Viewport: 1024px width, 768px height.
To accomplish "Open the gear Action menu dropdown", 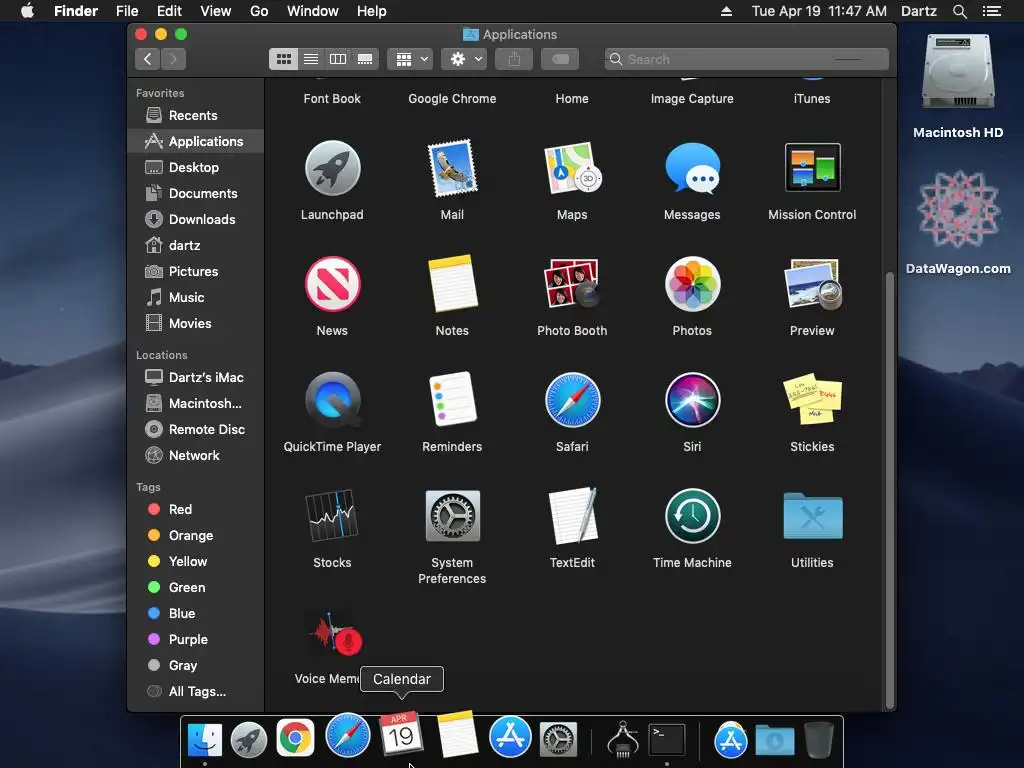I will pyautogui.click(x=464, y=59).
